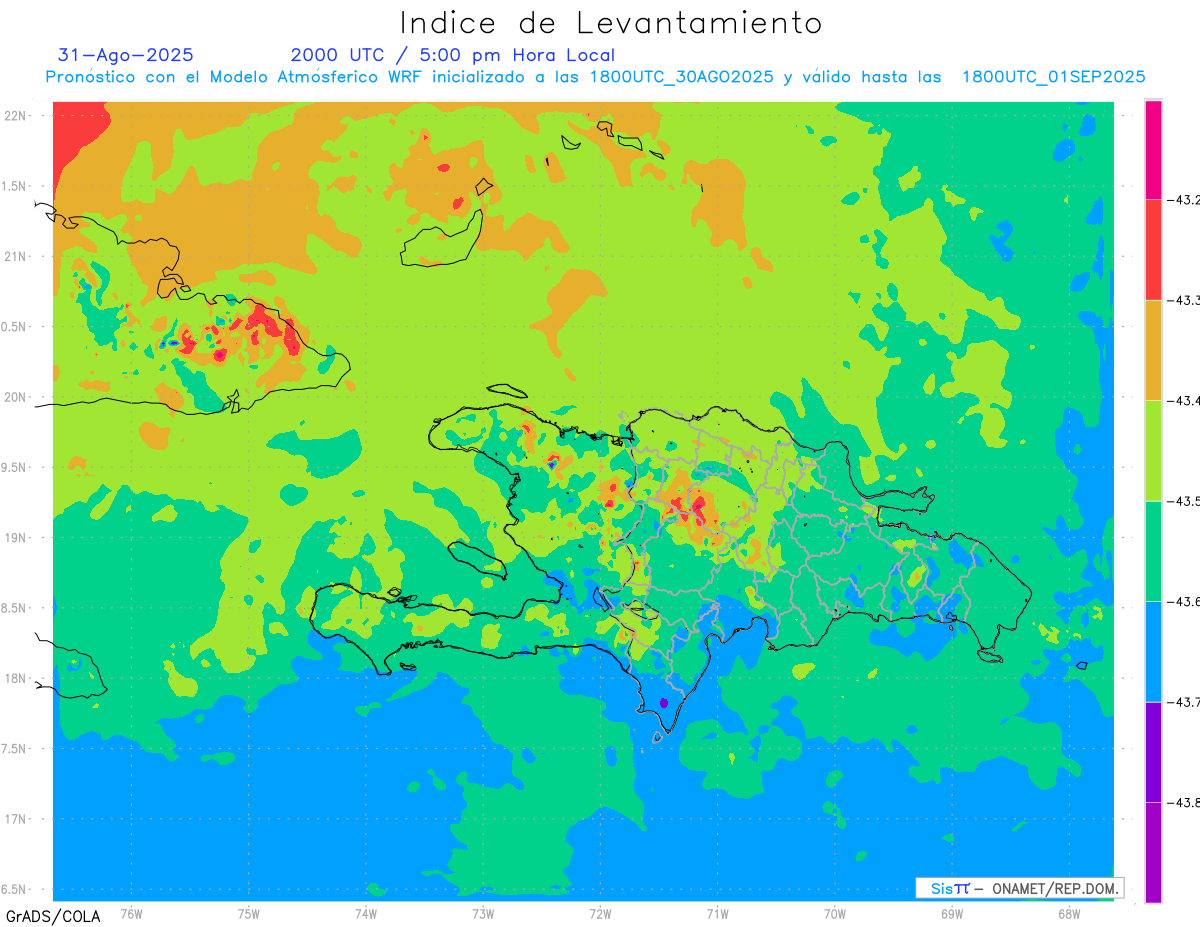Click the '72W' longitude label

tap(600, 913)
